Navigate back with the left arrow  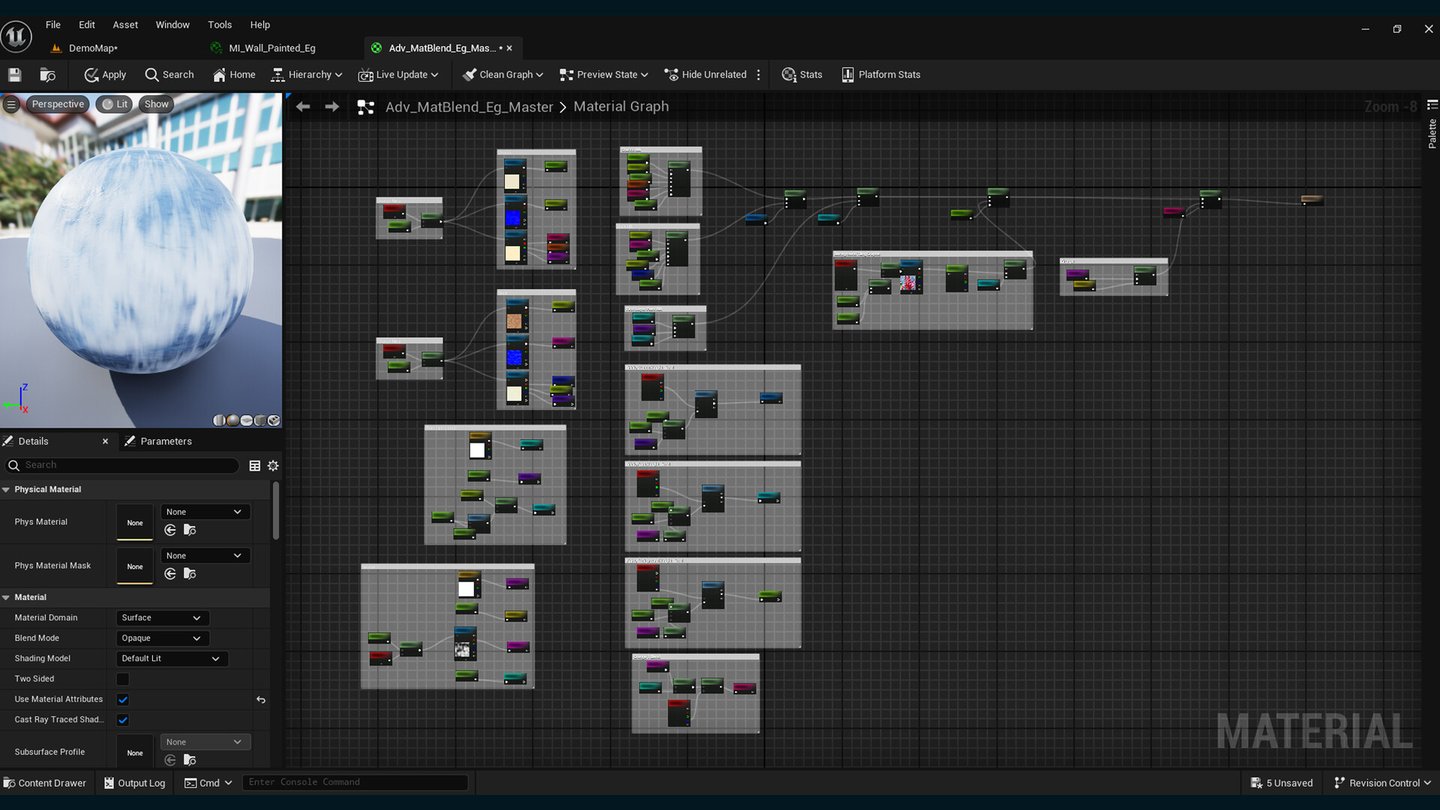pos(303,107)
